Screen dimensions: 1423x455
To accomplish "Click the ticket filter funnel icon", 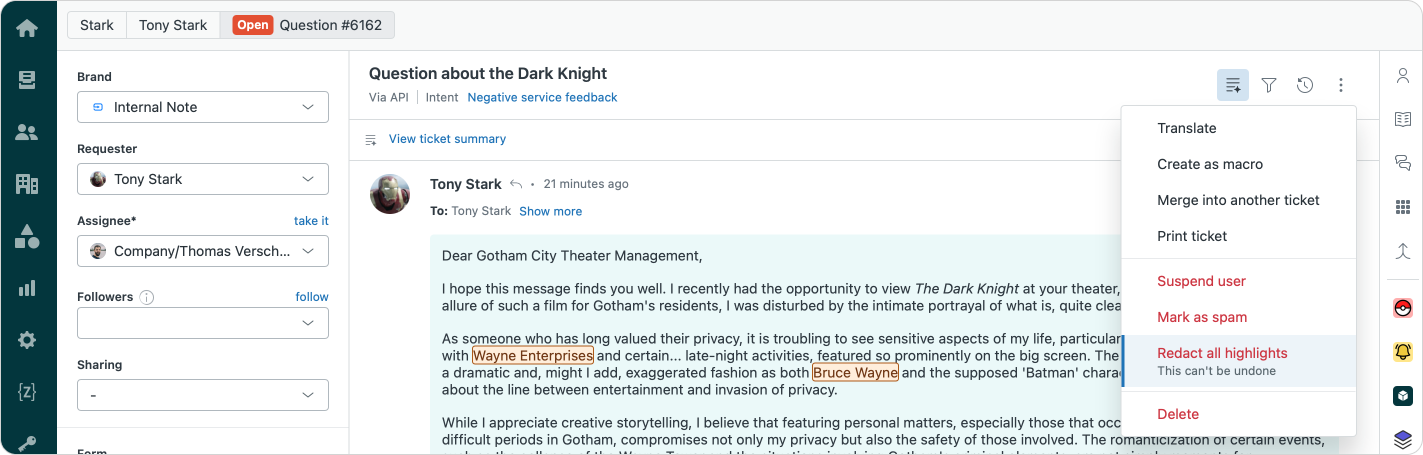I will point(1269,86).
